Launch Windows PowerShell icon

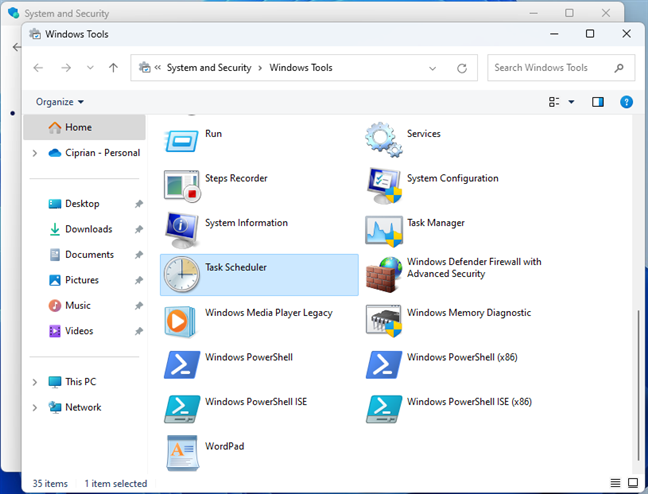182,365
